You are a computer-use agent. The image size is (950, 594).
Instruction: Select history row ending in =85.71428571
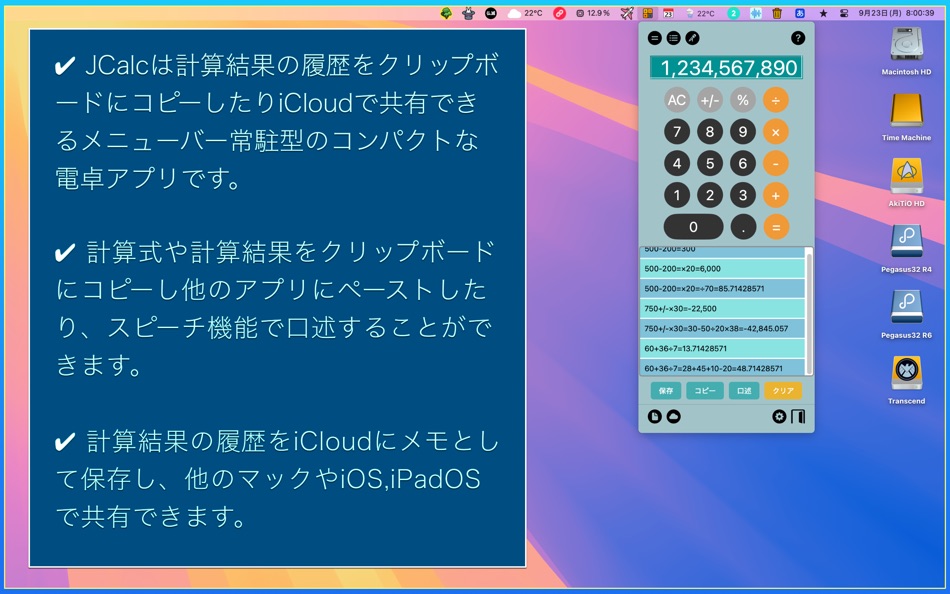(722, 289)
